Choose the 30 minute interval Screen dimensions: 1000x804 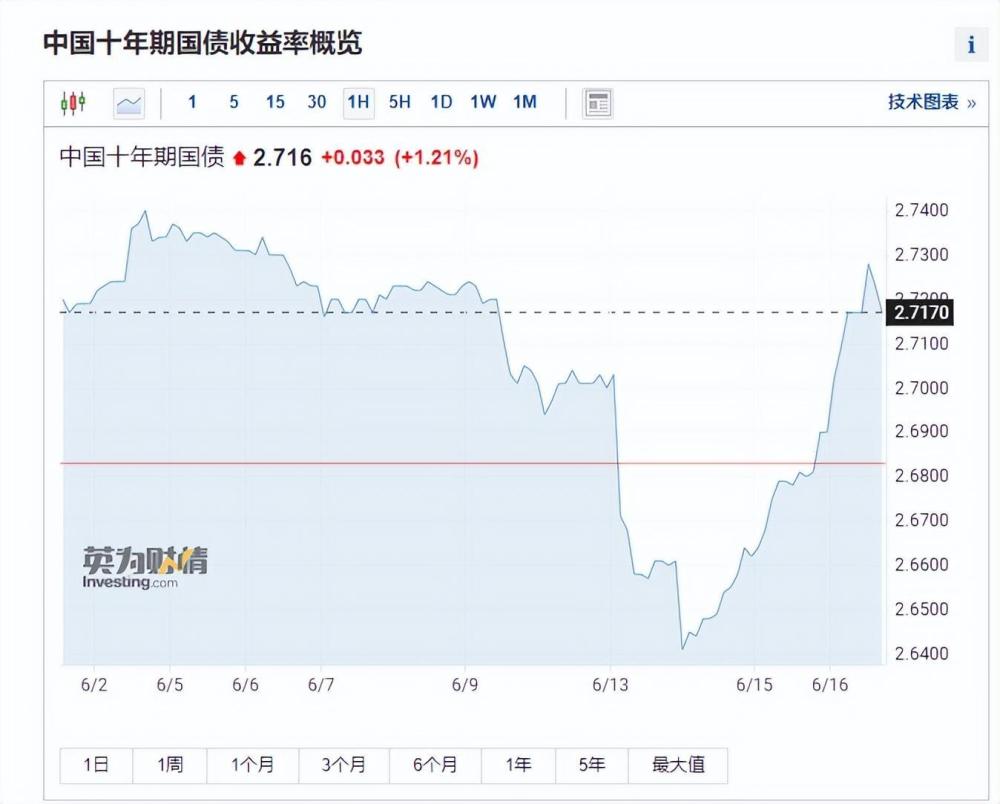tap(317, 102)
